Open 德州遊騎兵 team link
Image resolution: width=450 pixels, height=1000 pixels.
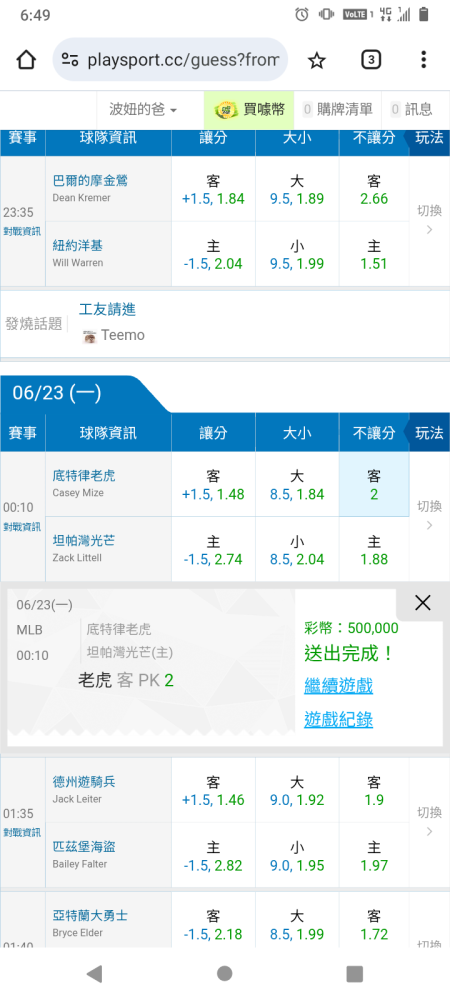tap(84, 782)
